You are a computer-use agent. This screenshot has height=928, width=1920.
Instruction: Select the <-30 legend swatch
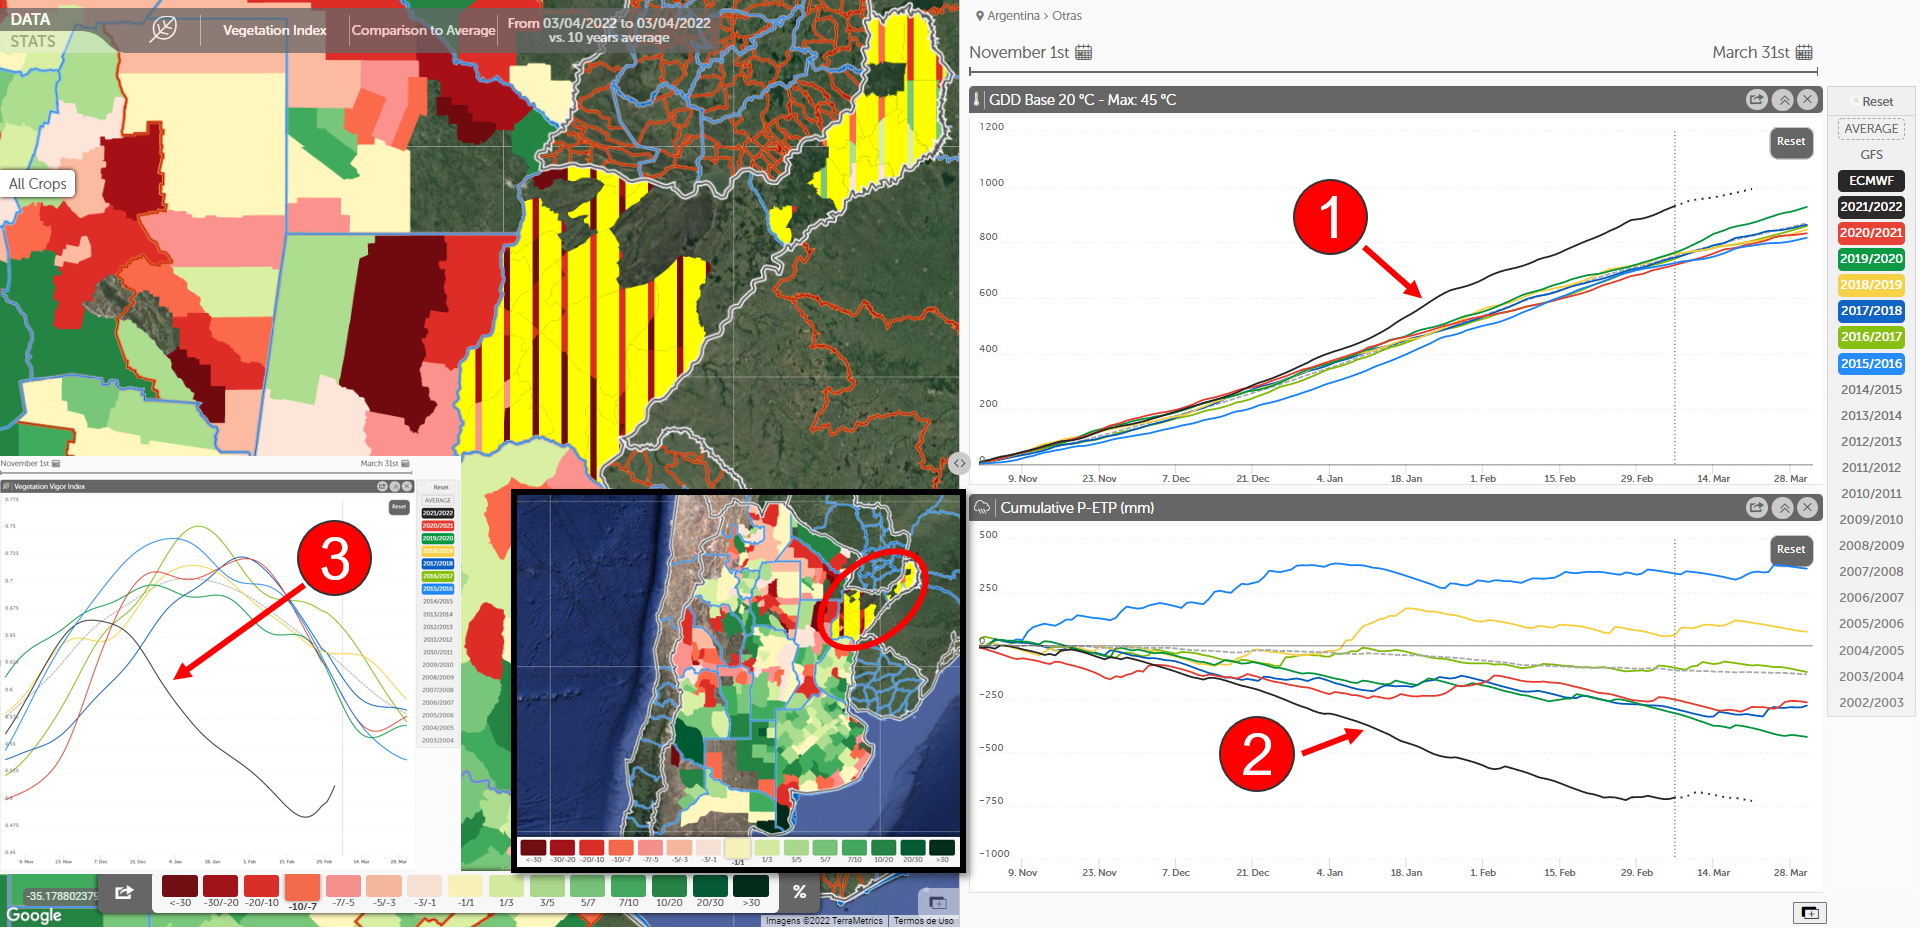(180, 886)
